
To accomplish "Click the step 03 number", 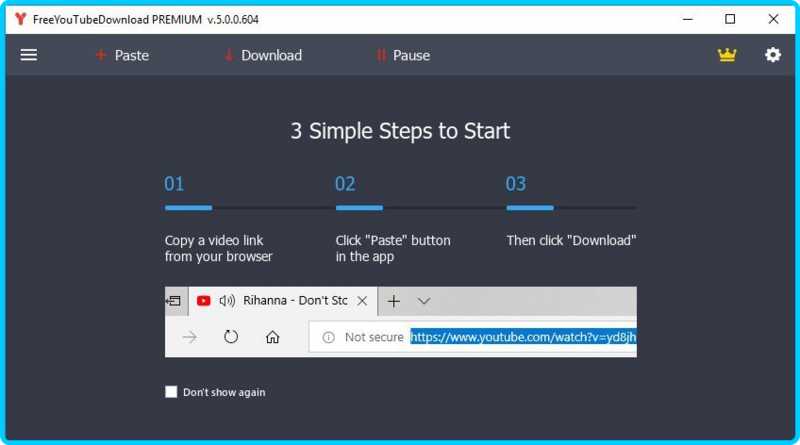I will [x=515, y=184].
